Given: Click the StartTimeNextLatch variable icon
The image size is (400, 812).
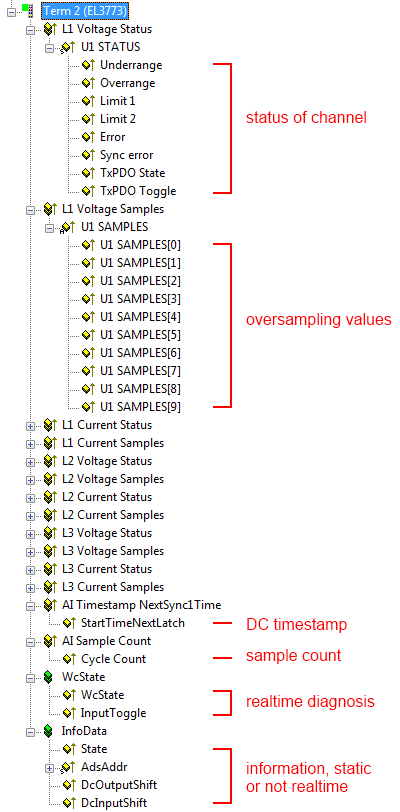Looking at the screenshot, I should coord(69,623).
